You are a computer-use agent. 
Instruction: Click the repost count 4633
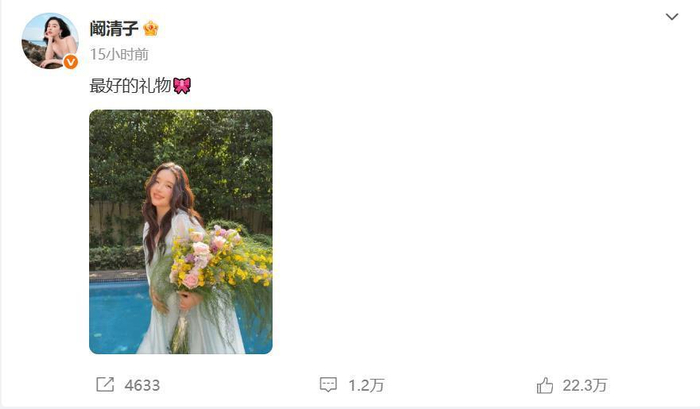pyautogui.click(x=143, y=385)
